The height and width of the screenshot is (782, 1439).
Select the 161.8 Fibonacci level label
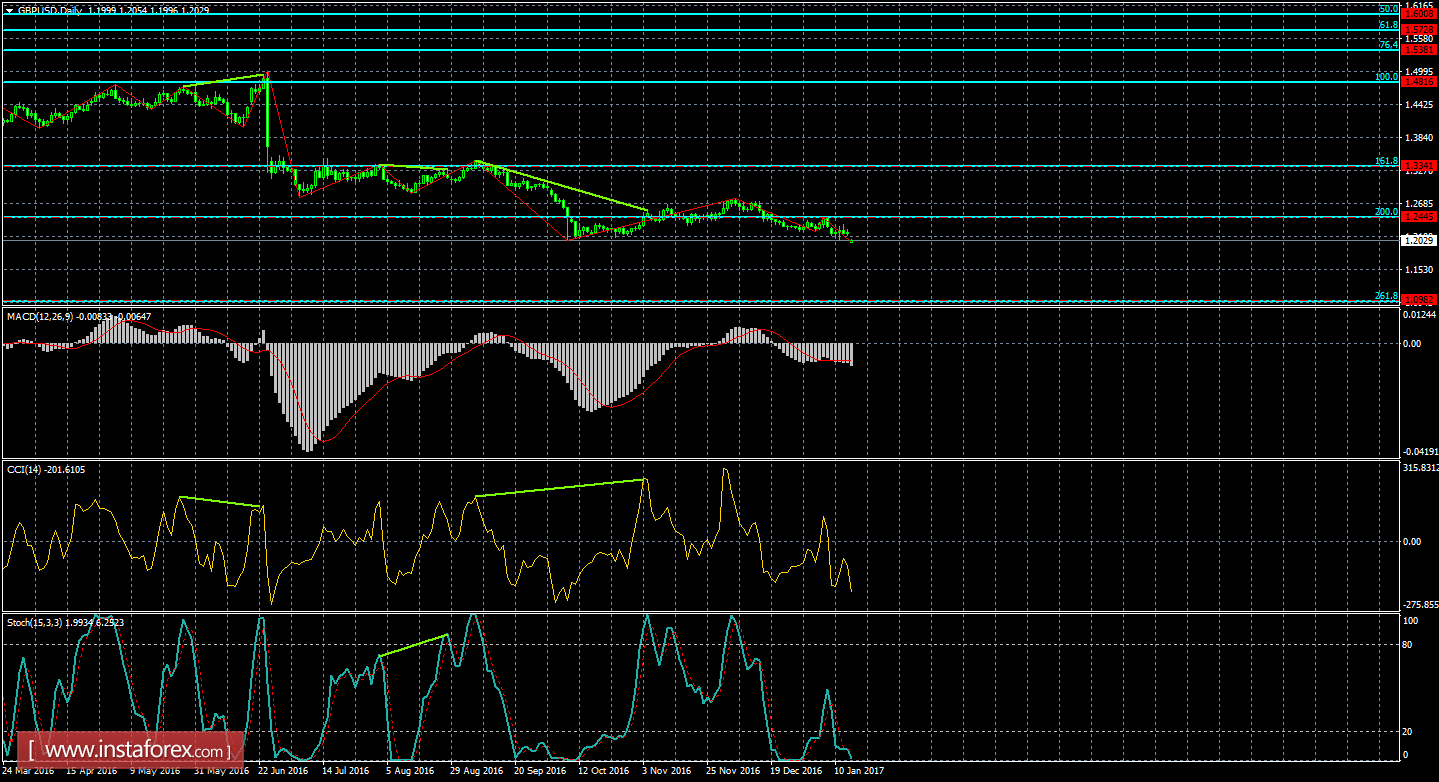1386,160
